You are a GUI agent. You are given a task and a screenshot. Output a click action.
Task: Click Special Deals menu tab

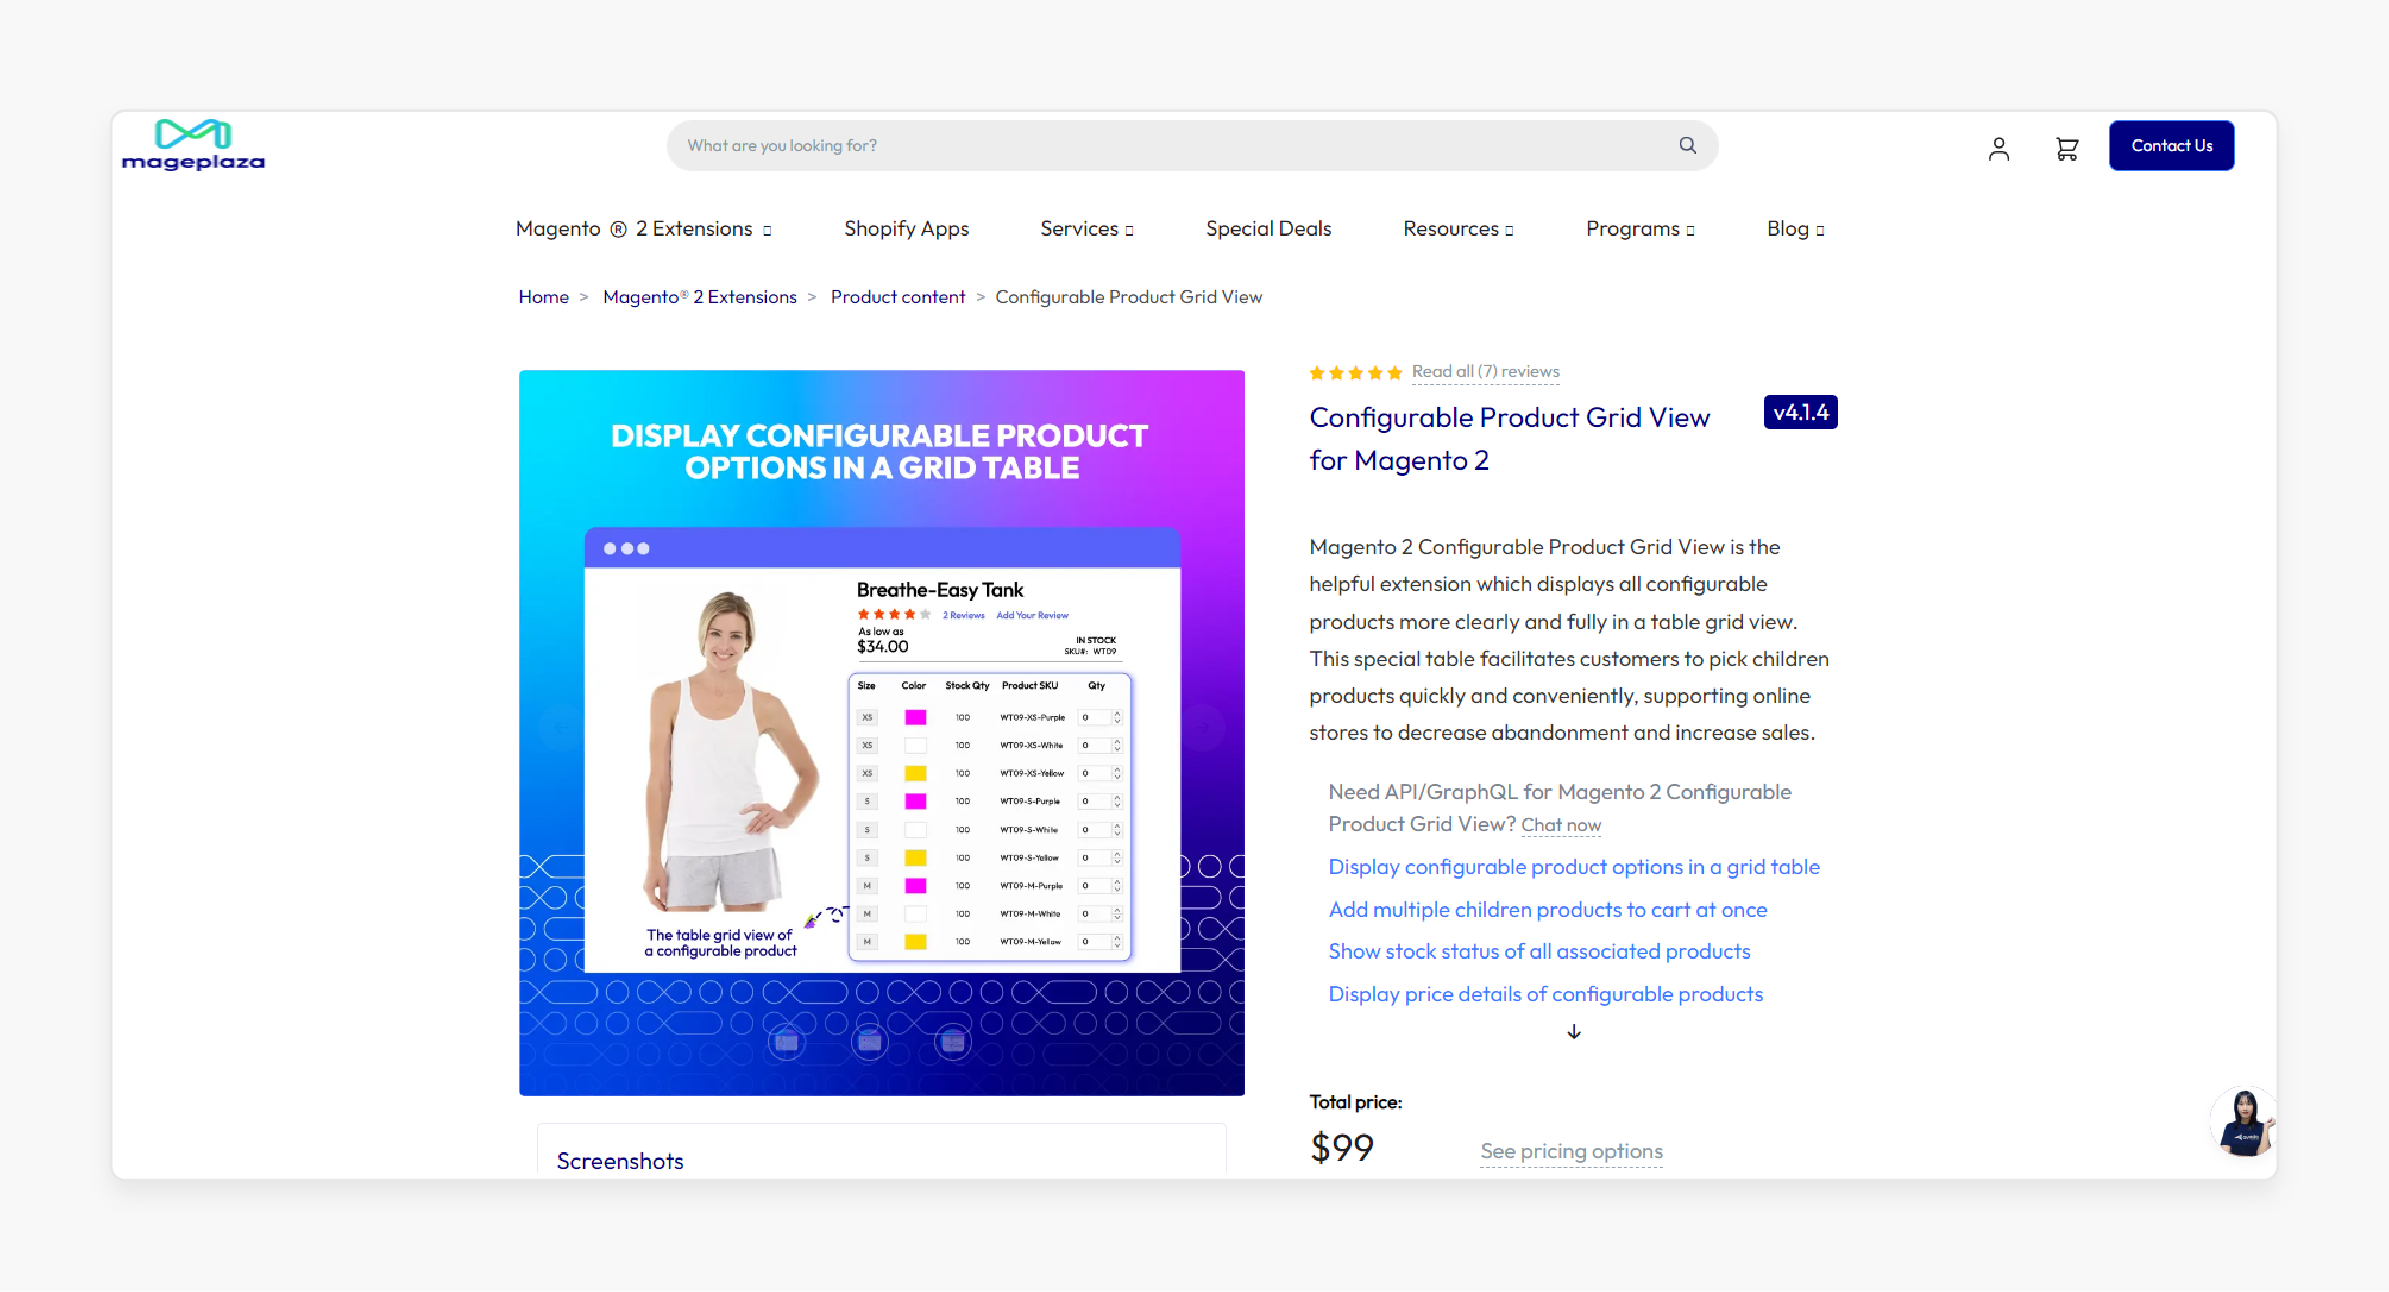(1269, 228)
